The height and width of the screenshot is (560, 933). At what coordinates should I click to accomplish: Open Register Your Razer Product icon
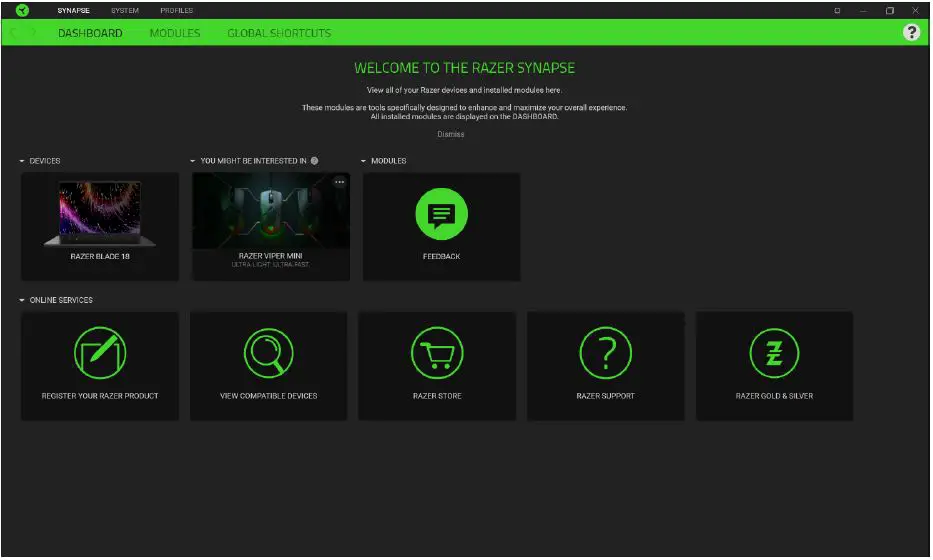click(x=100, y=353)
